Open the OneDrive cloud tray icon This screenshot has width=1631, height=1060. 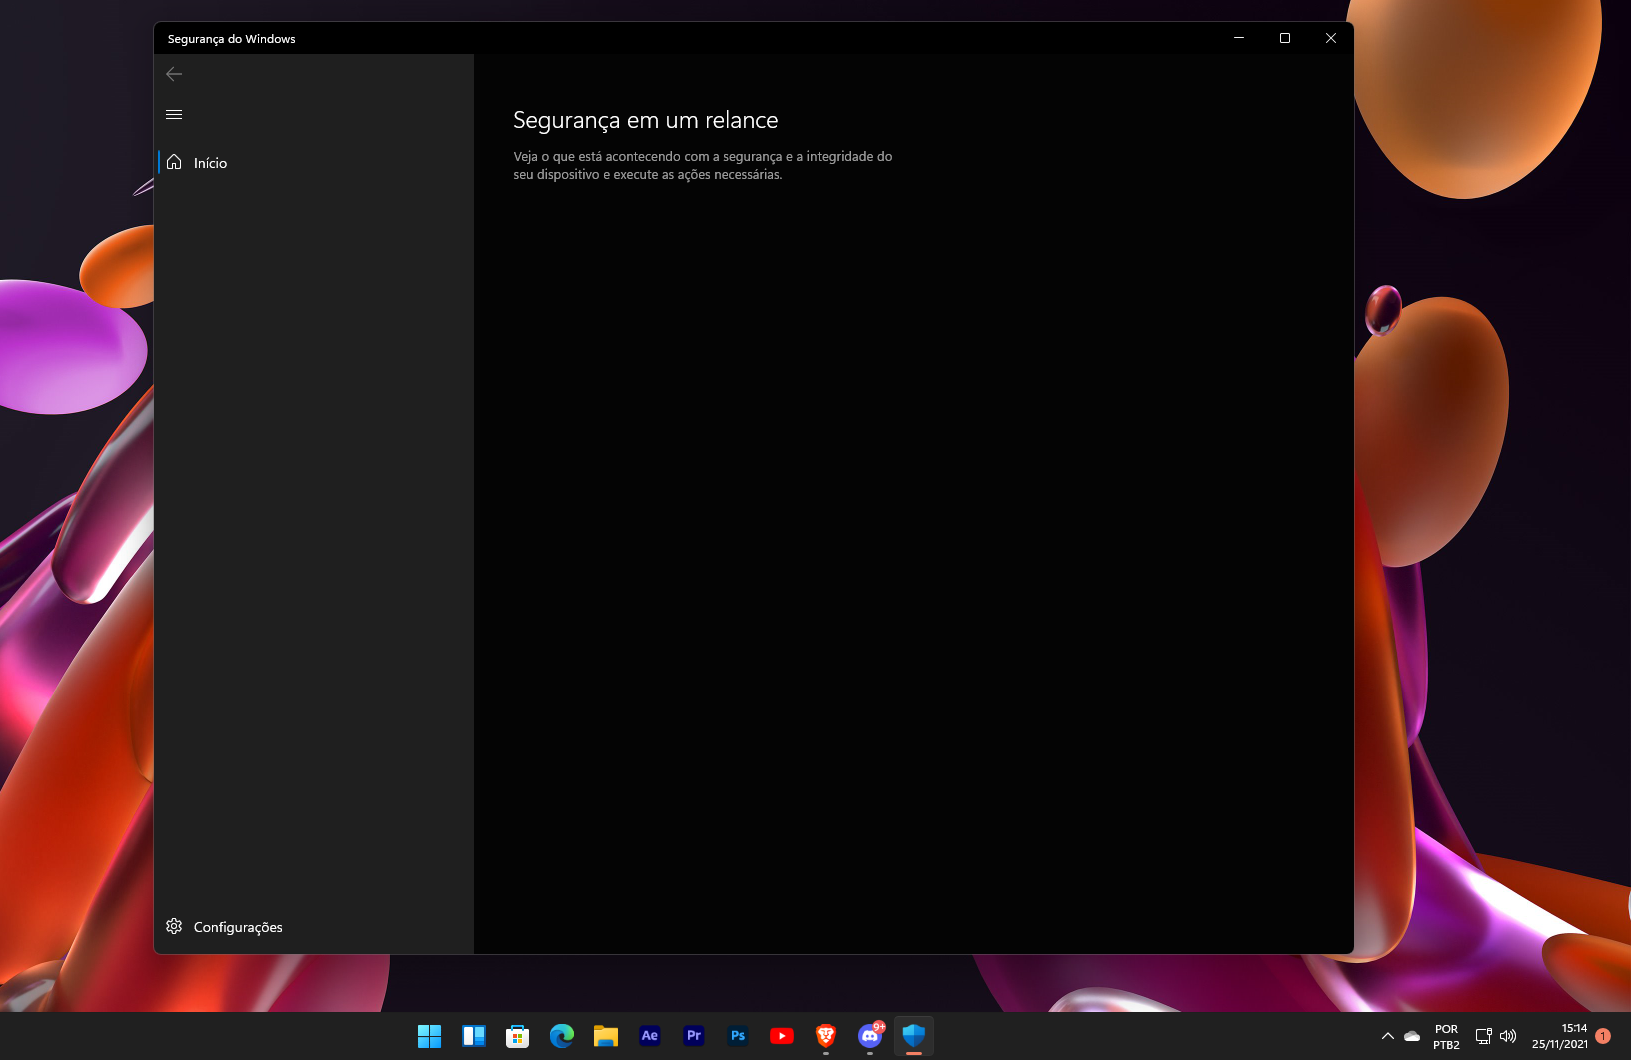click(1412, 1036)
